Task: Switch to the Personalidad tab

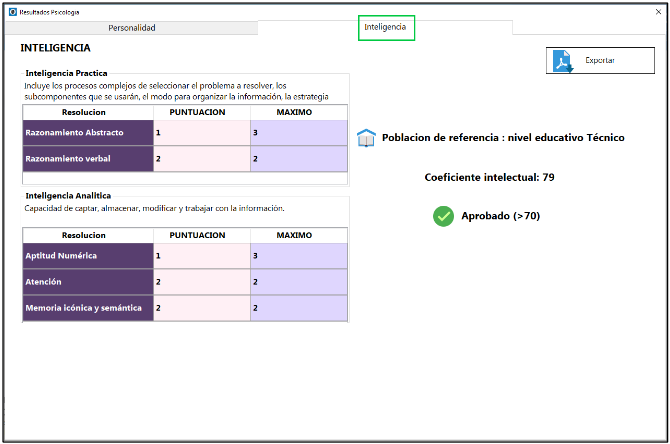Action: (131, 28)
